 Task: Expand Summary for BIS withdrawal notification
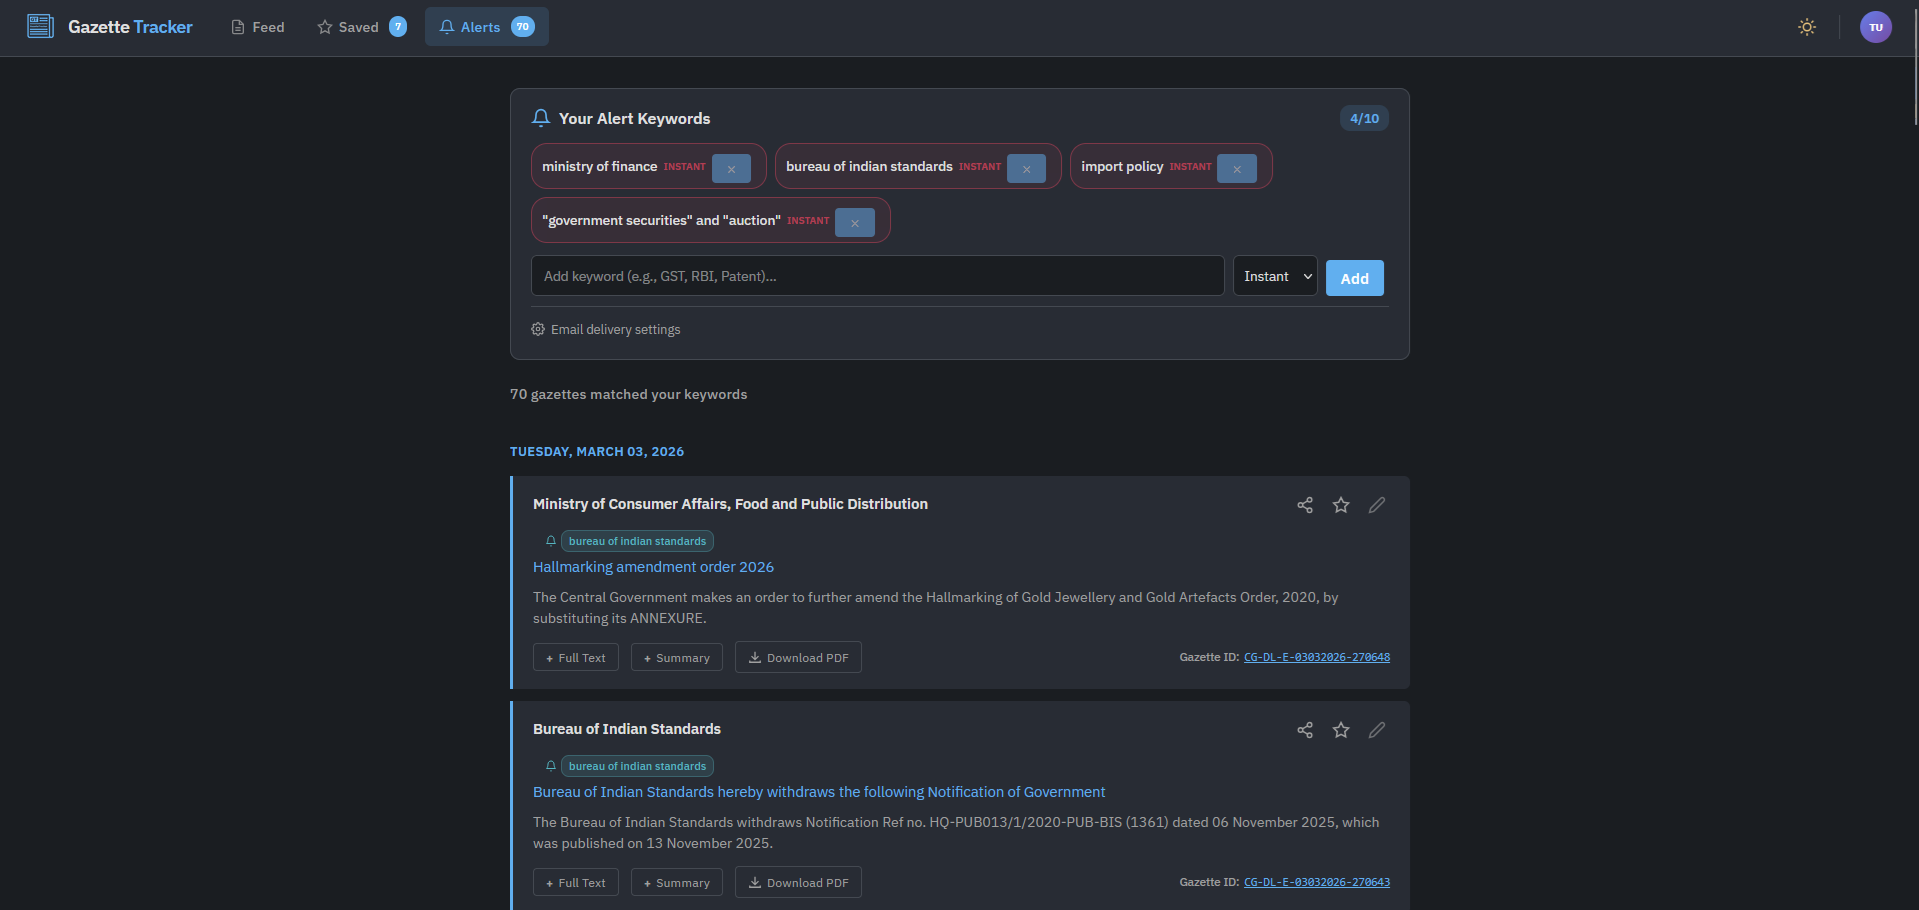677,882
